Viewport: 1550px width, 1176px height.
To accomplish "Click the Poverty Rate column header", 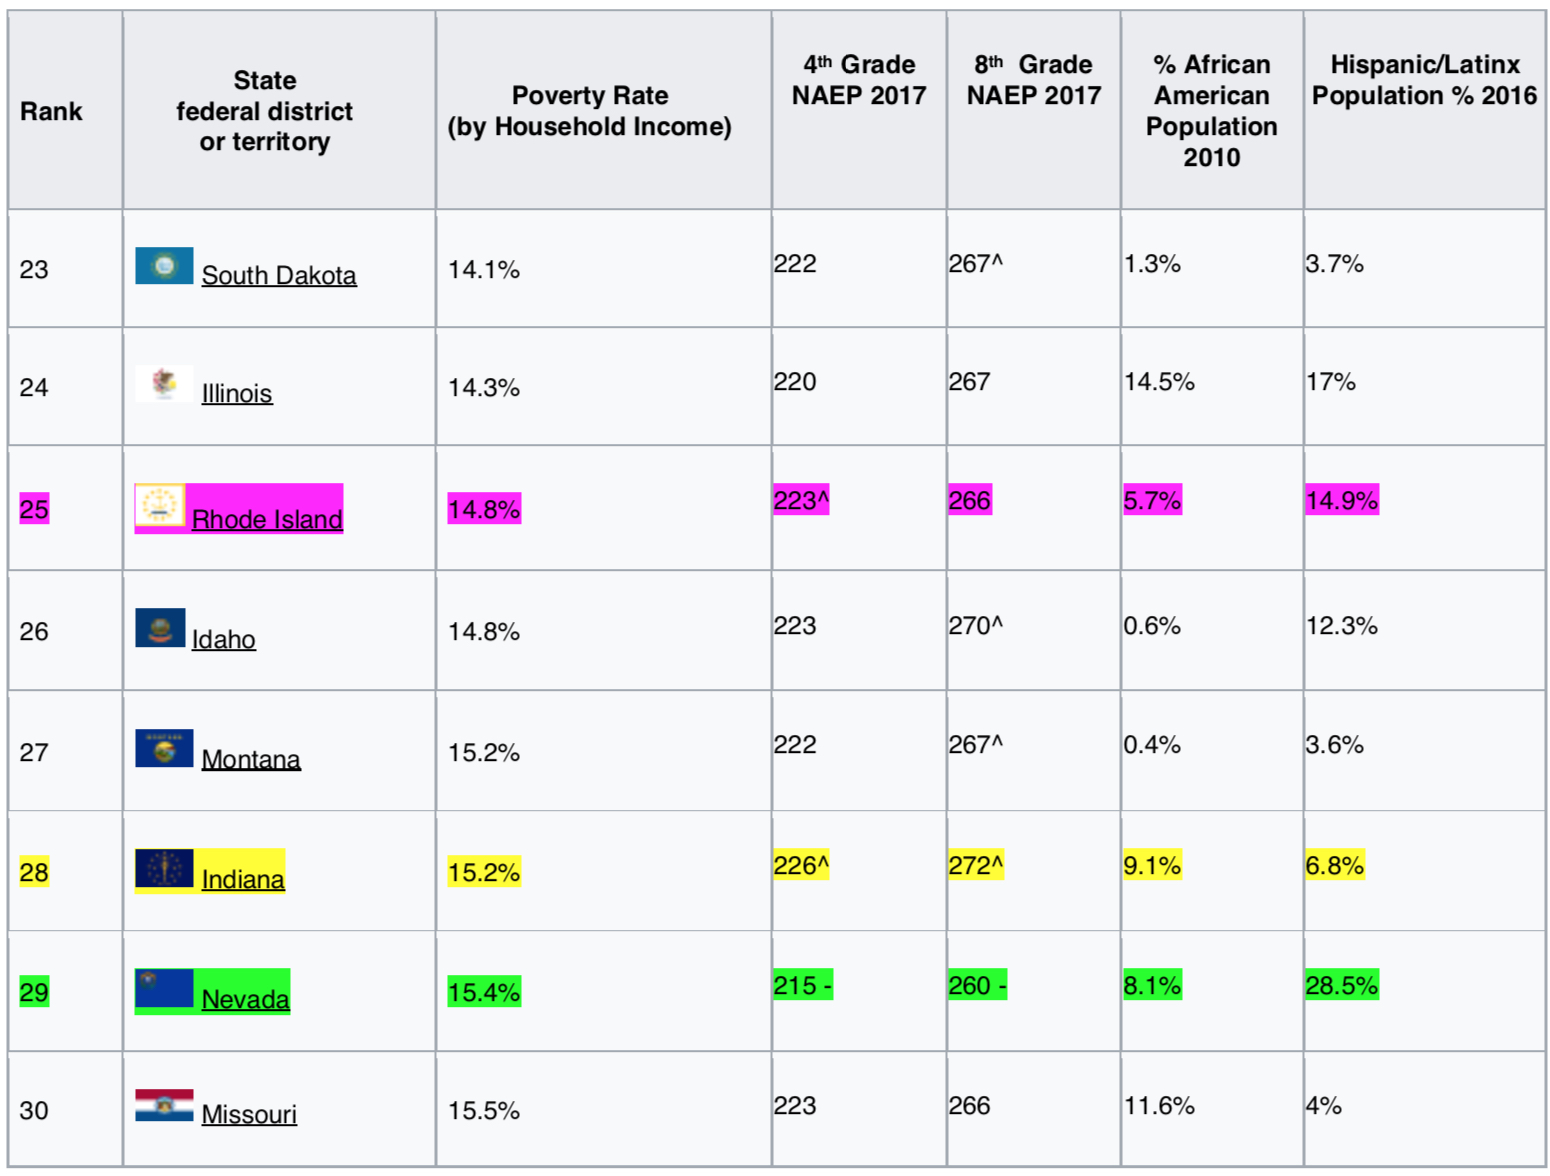I will [x=589, y=111].
